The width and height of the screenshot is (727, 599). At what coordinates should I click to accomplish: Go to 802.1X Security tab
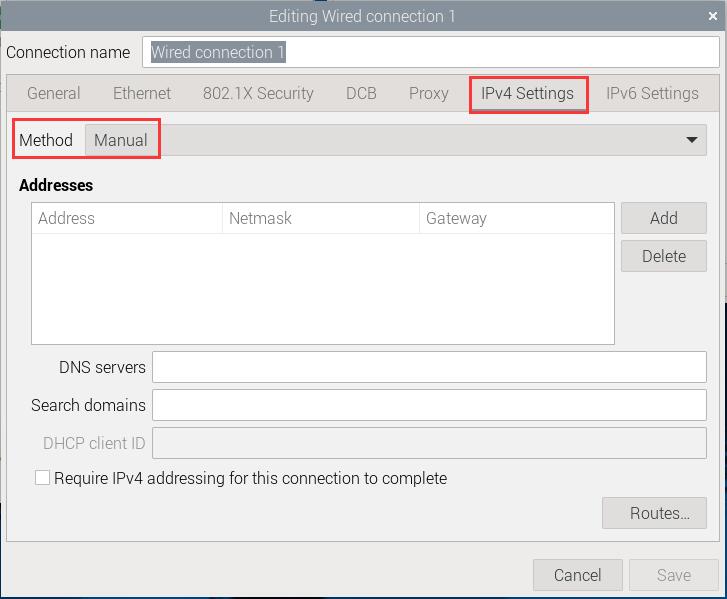pyautogui.click(x=258, y=93)
